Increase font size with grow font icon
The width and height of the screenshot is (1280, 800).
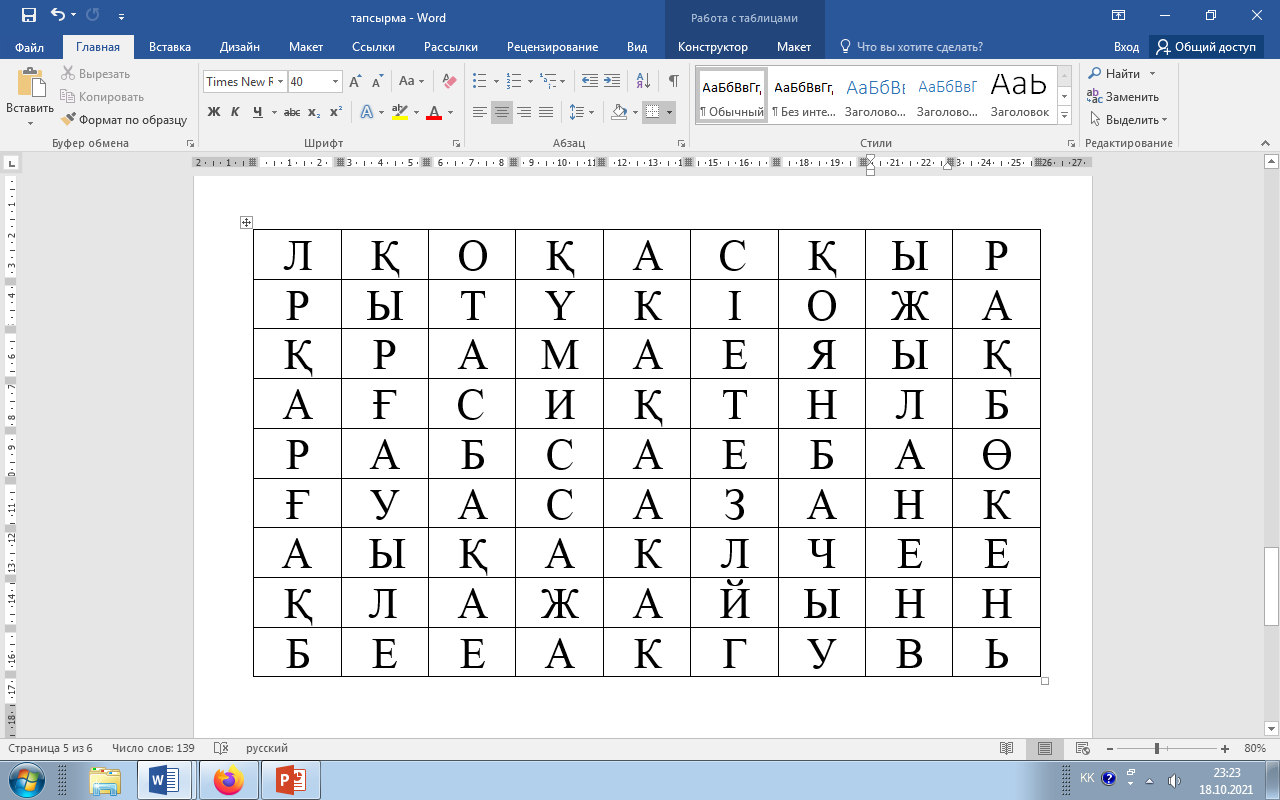coord(357,82)
